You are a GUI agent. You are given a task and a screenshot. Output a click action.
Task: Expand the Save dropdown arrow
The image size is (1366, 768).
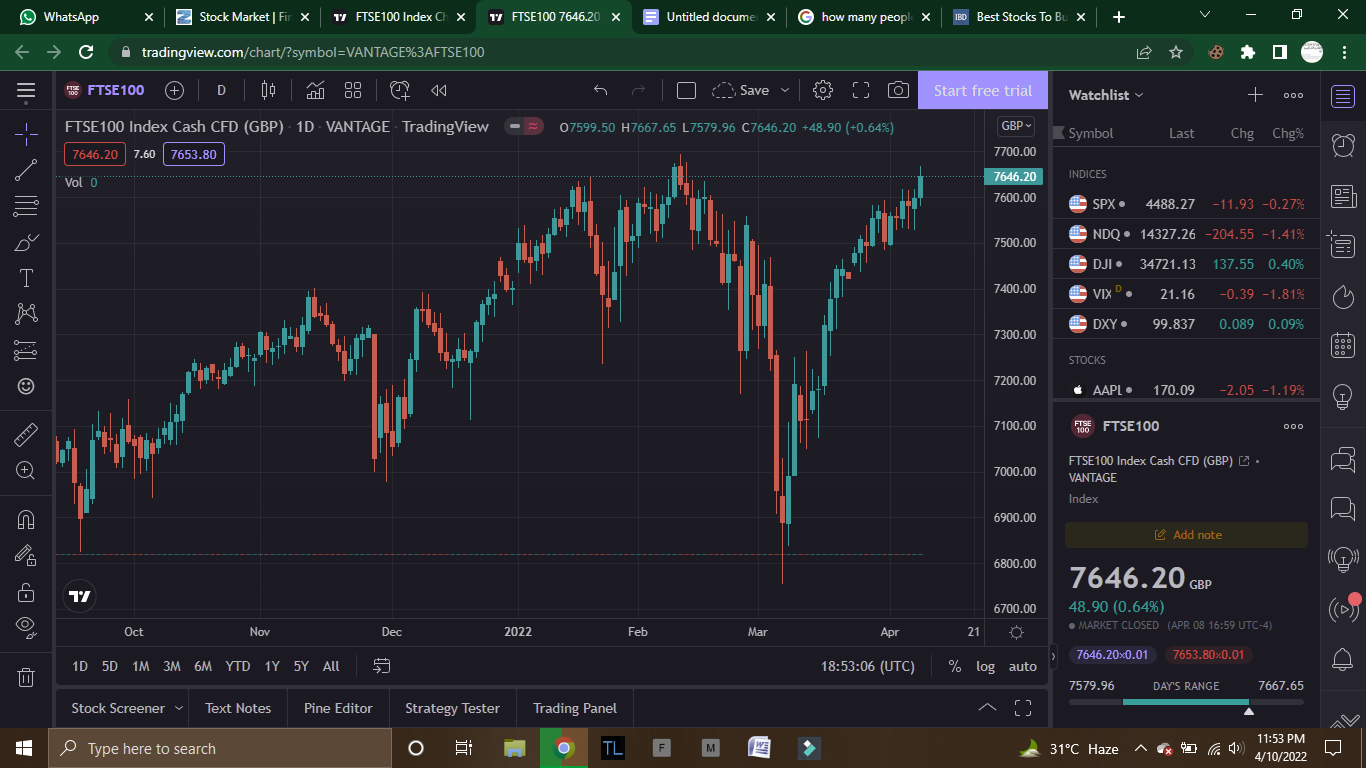[785, 90]
